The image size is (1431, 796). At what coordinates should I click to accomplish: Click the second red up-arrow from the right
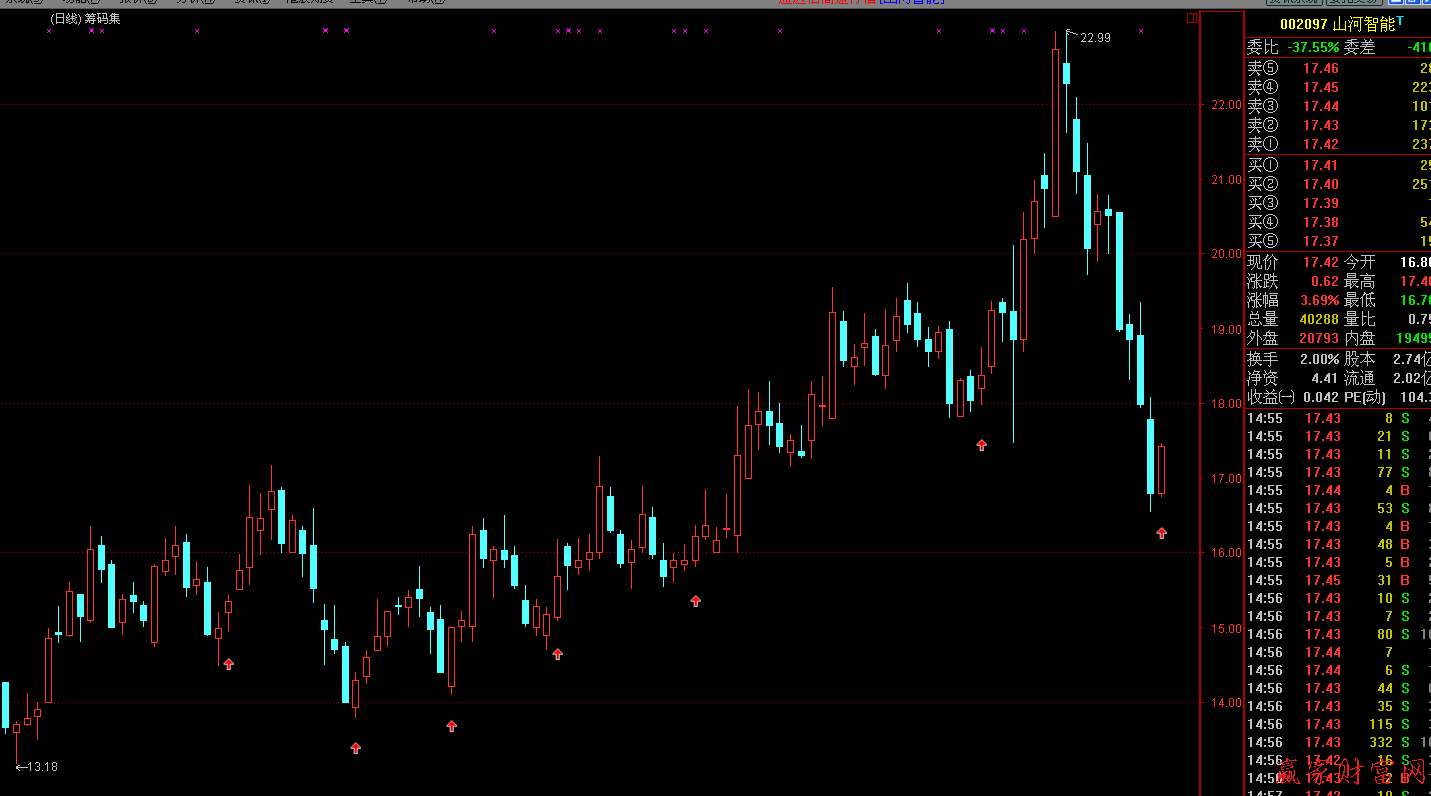tap(981, 445)
